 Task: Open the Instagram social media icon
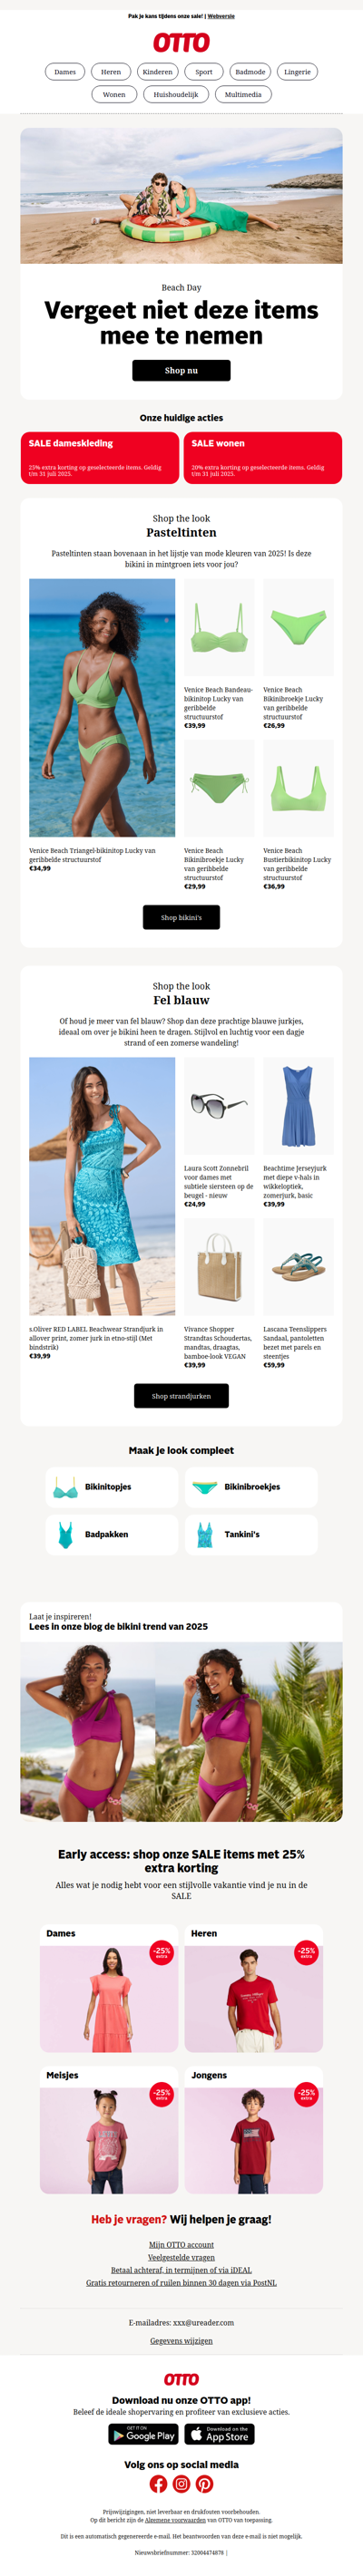[x=181, y=2483]
